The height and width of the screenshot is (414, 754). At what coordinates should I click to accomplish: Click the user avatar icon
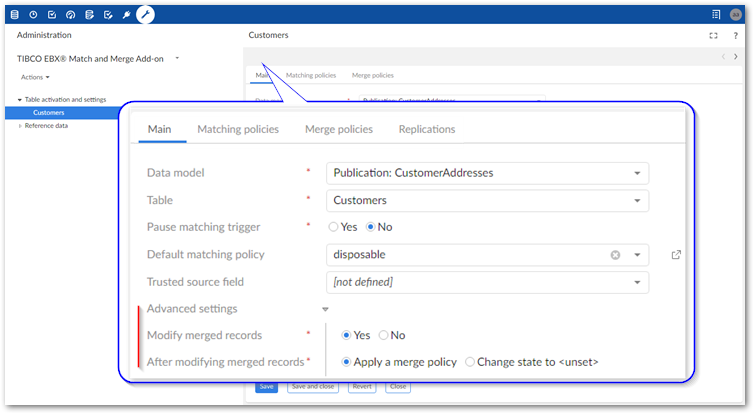pyautogui.click(x=736, y=15)
